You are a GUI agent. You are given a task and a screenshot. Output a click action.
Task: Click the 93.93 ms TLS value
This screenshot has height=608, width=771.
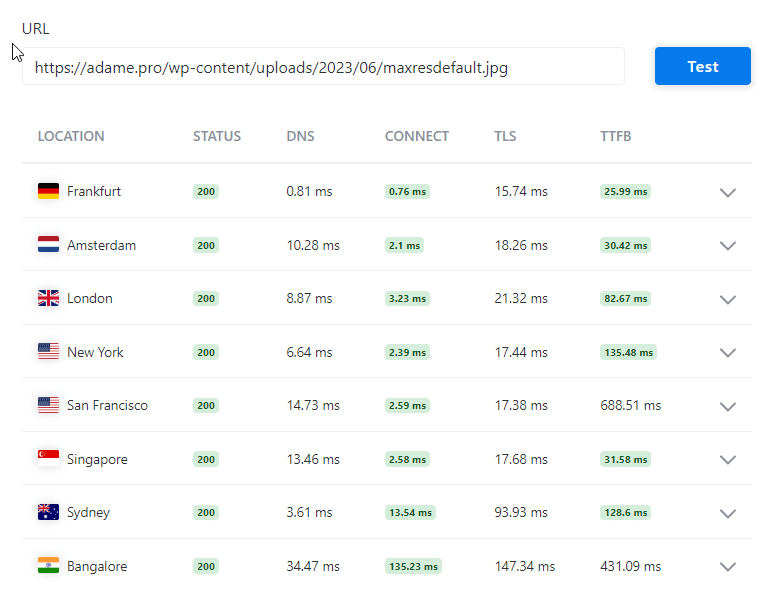[x=521, y=513]
